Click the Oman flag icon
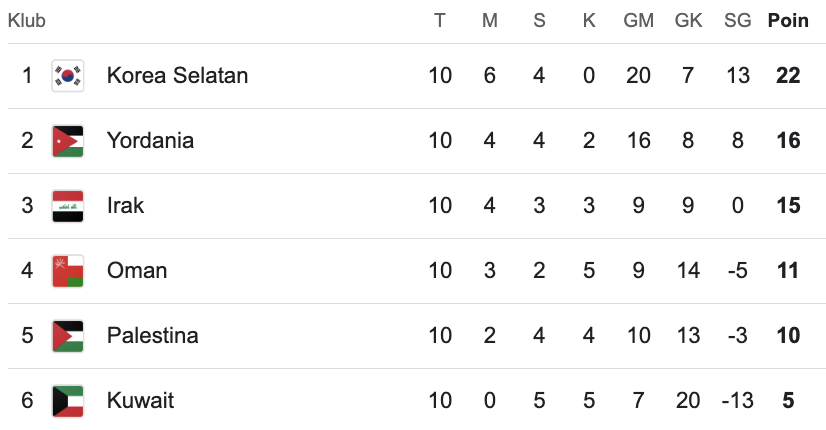 68,271
